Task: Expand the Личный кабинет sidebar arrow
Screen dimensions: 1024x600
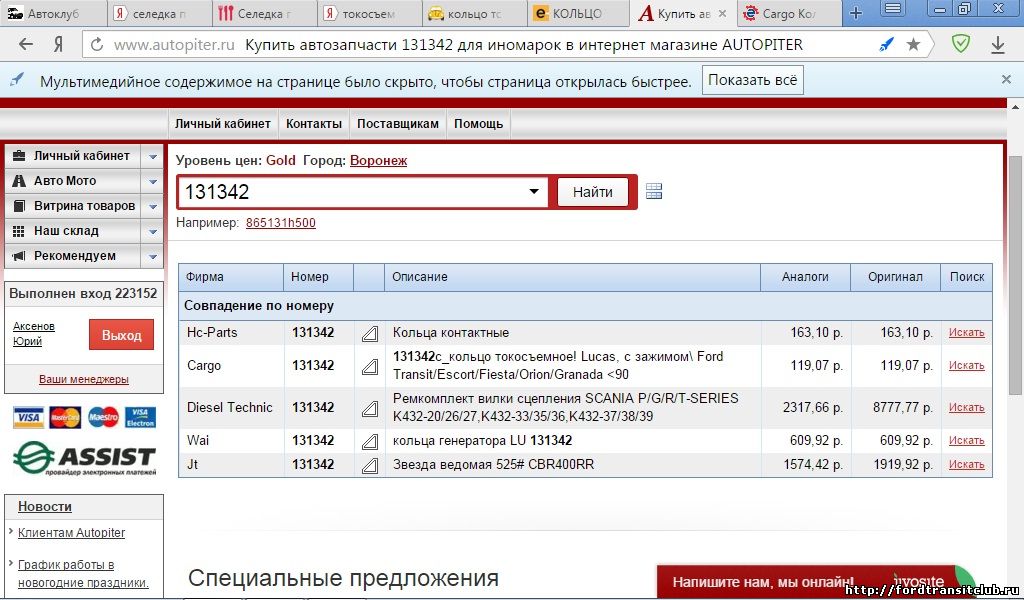Action: coord(152,157)
